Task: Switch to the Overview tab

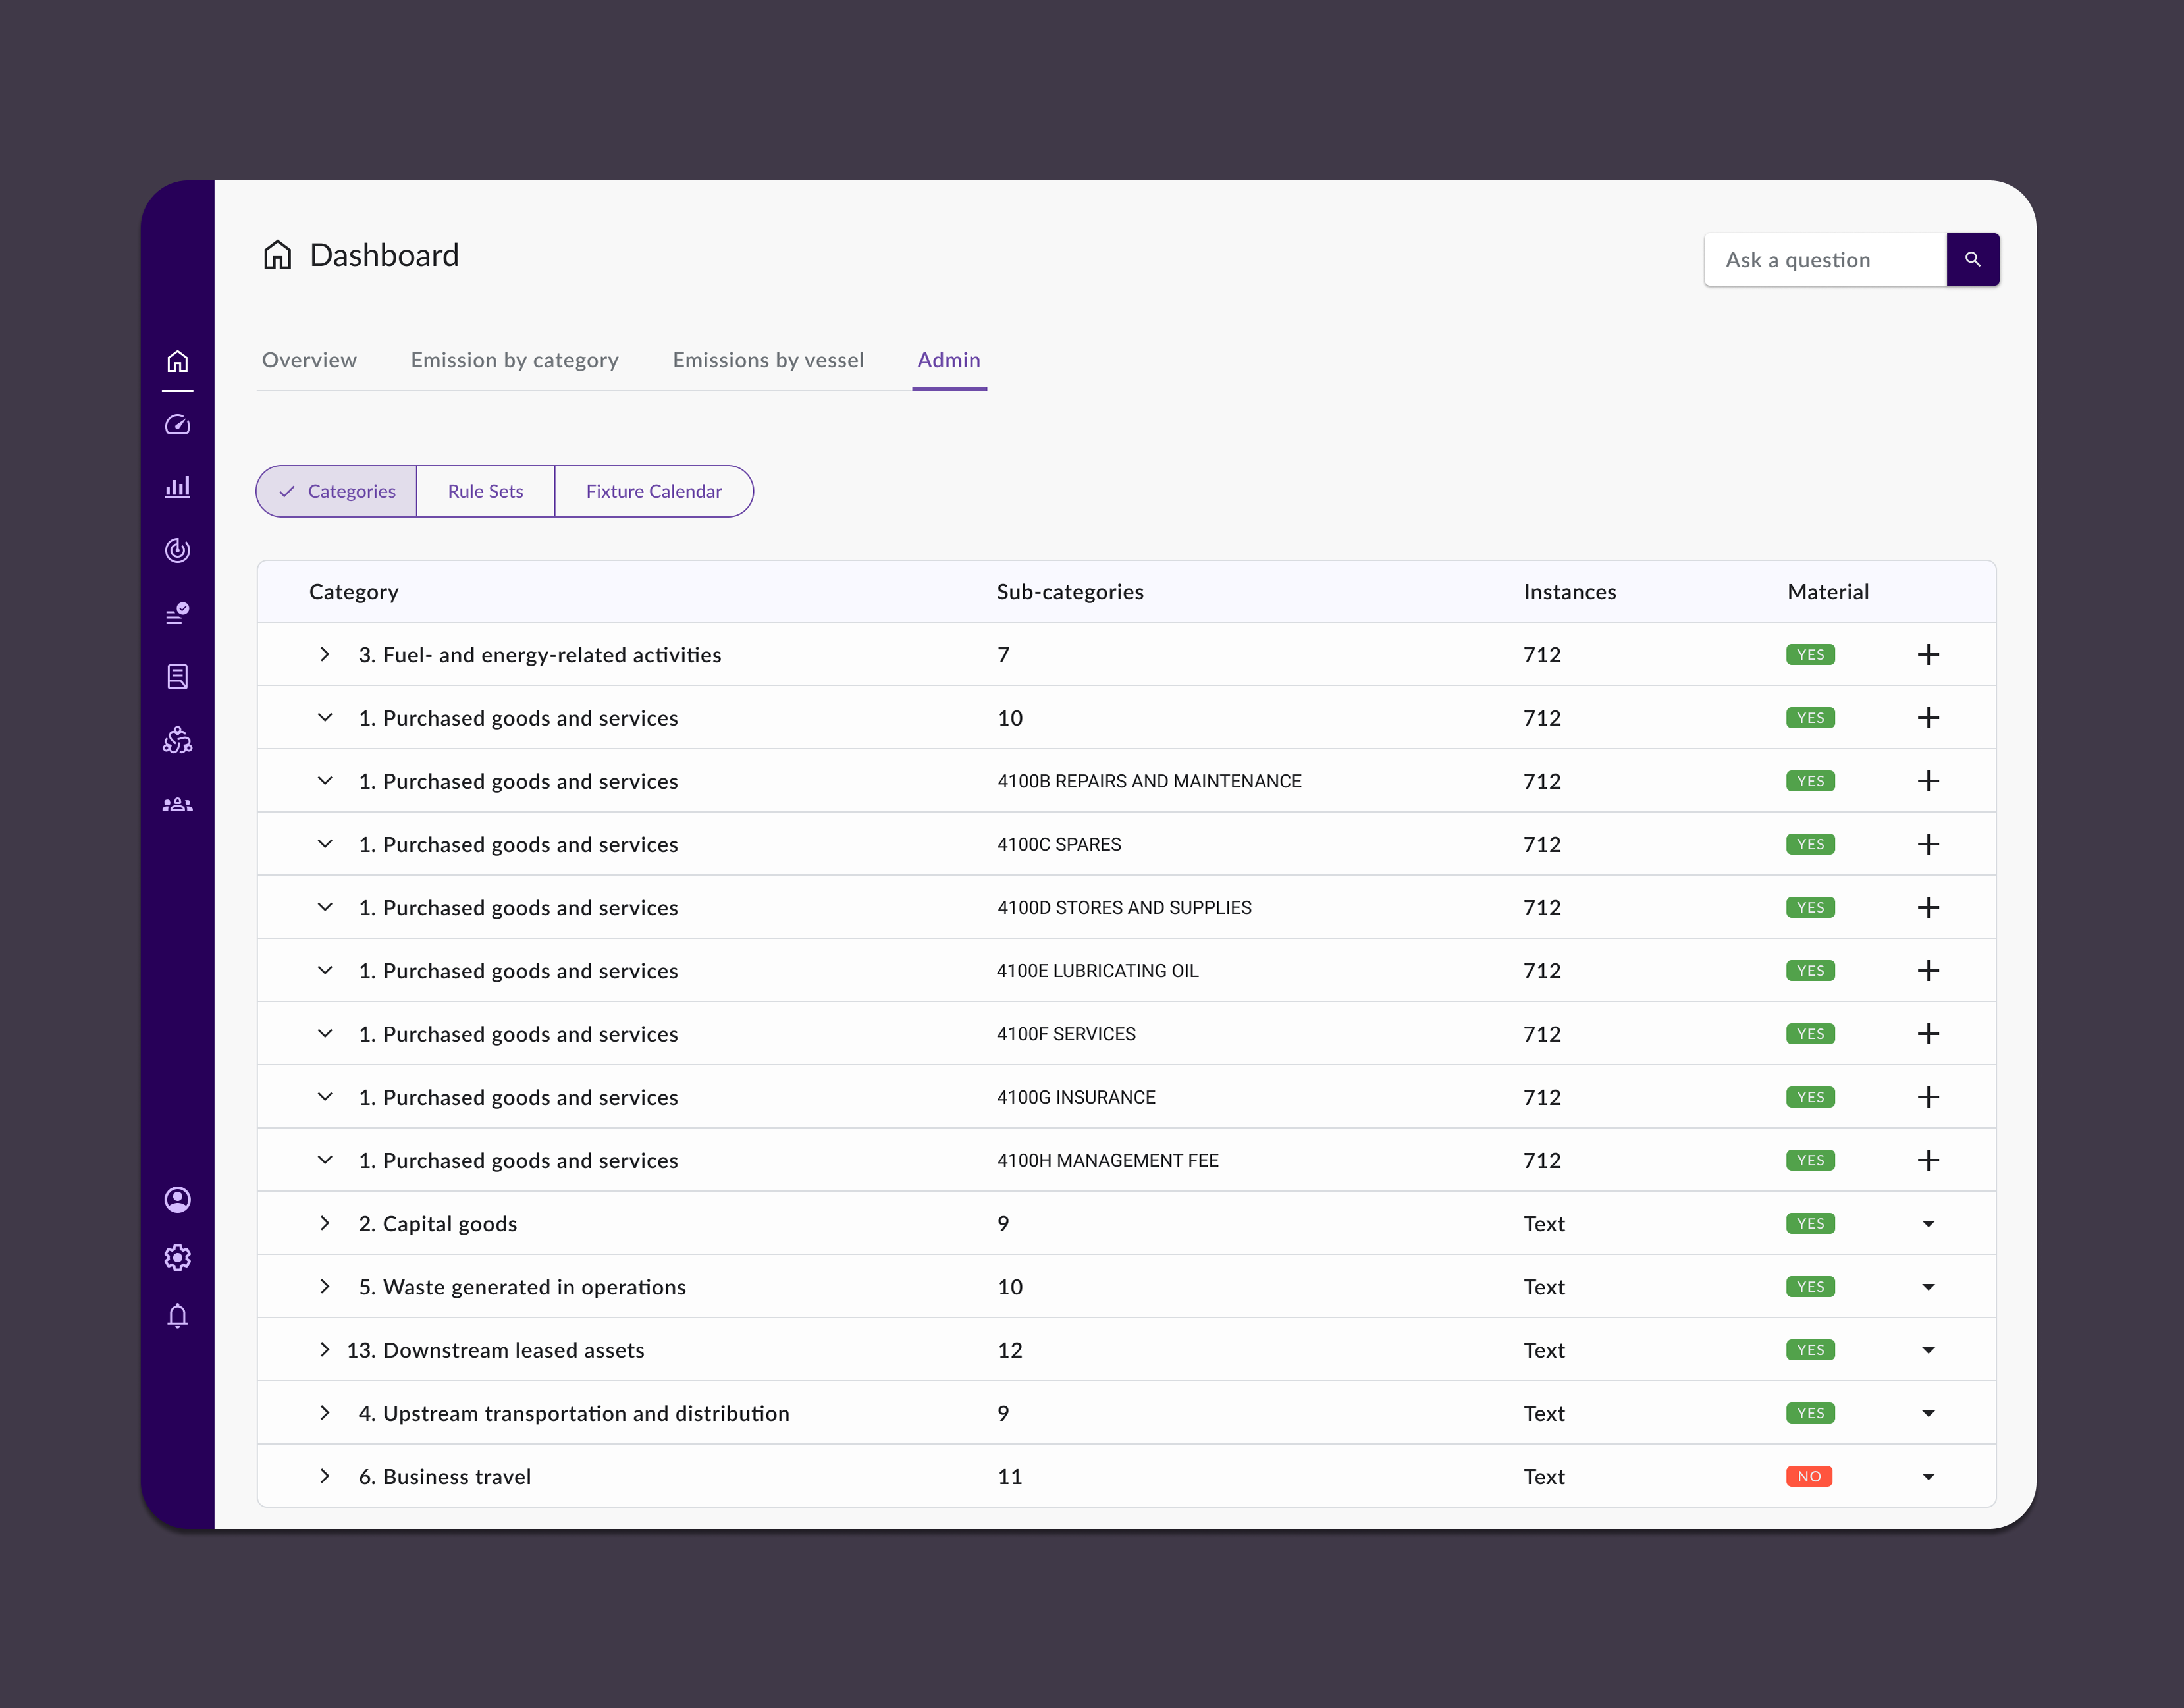Action: pyautogui.click(x=309, y=360)
